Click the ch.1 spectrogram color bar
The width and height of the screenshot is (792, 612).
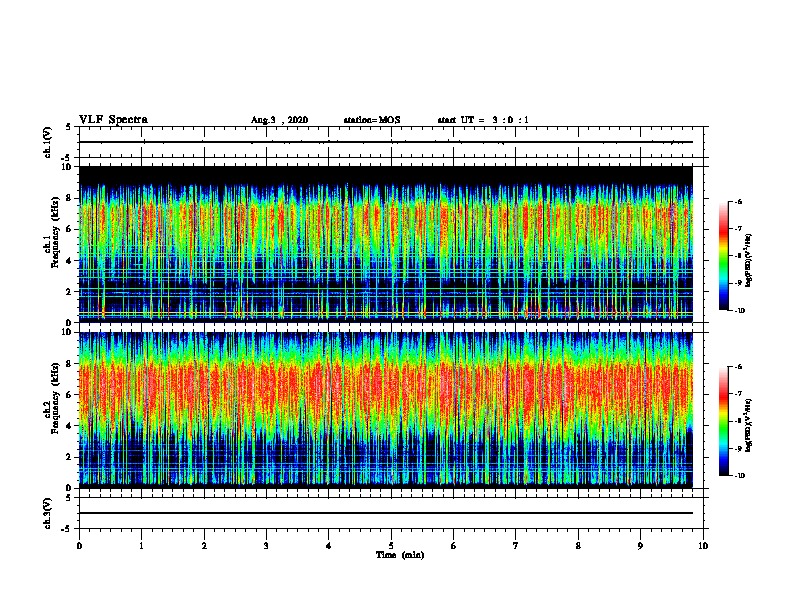click(x=723, y=256)
